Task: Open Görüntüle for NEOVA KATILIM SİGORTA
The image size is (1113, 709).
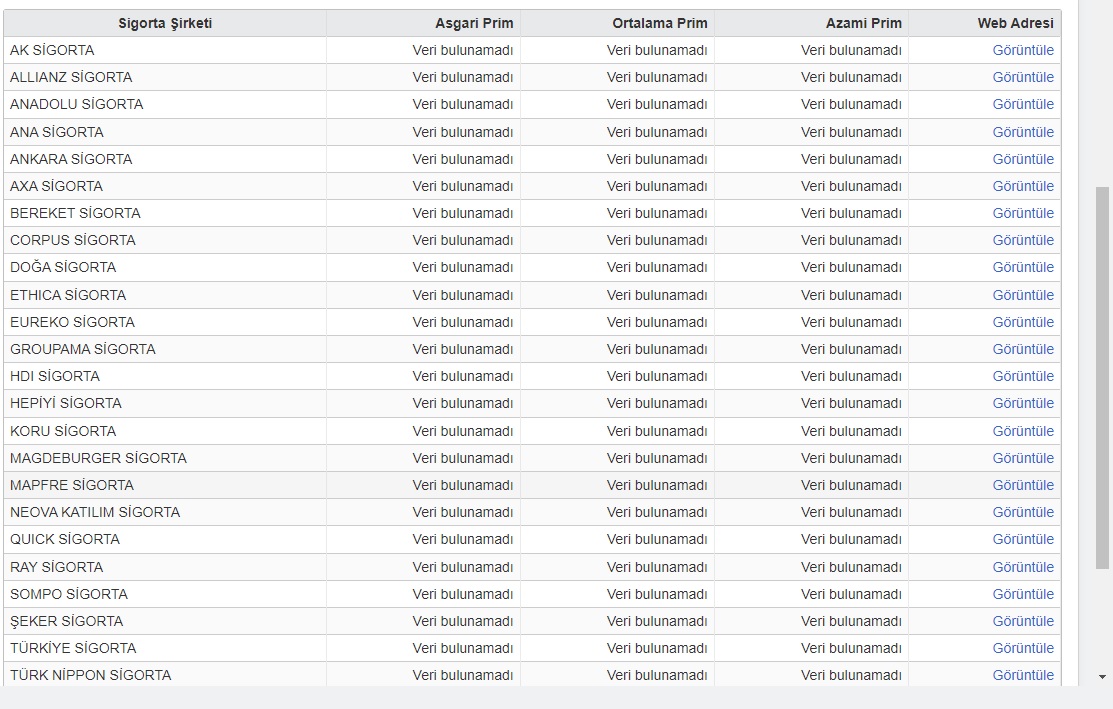Action: (1023, 512)
